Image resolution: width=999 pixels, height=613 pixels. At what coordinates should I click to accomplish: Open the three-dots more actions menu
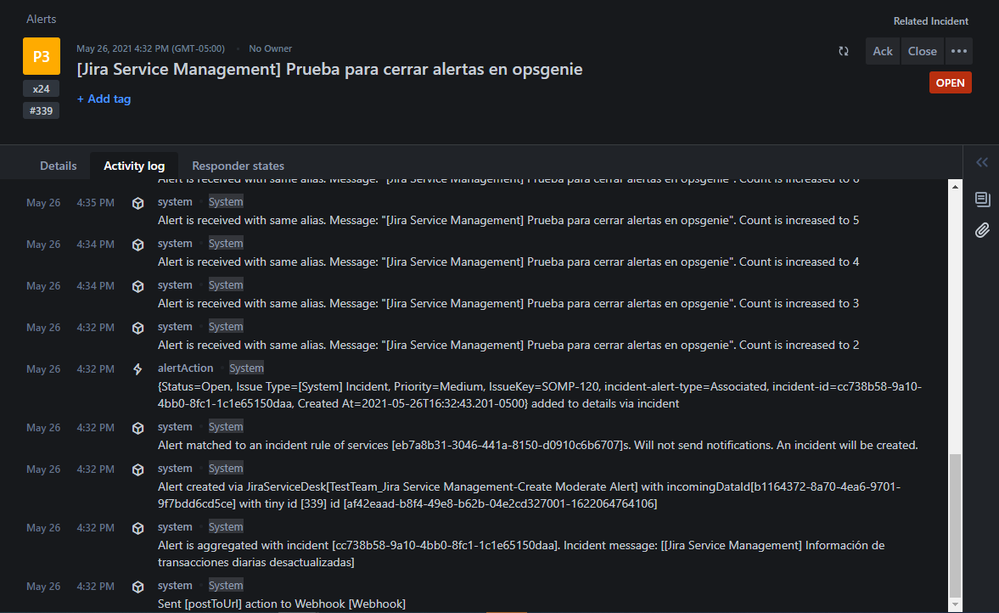959,51
